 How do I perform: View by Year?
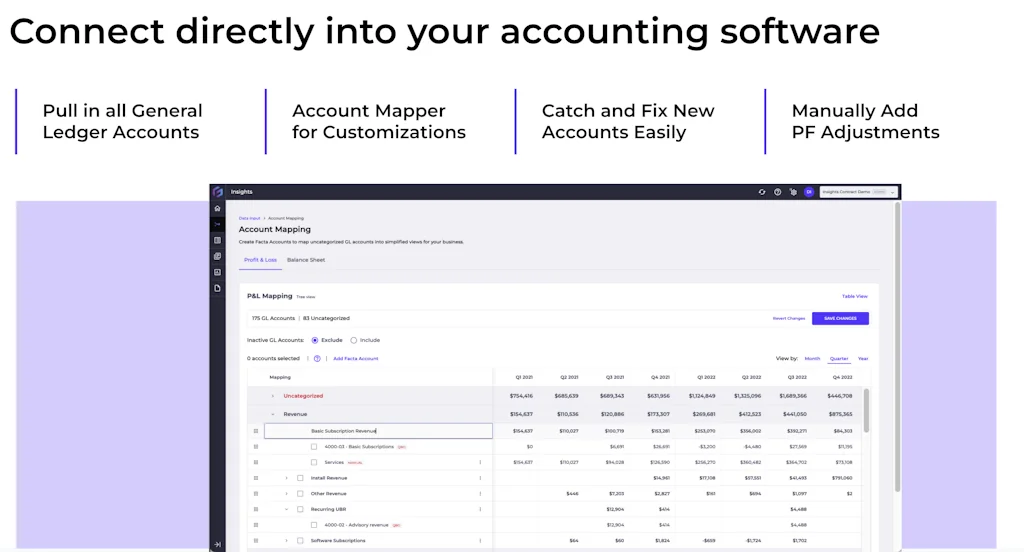[863, 359]
